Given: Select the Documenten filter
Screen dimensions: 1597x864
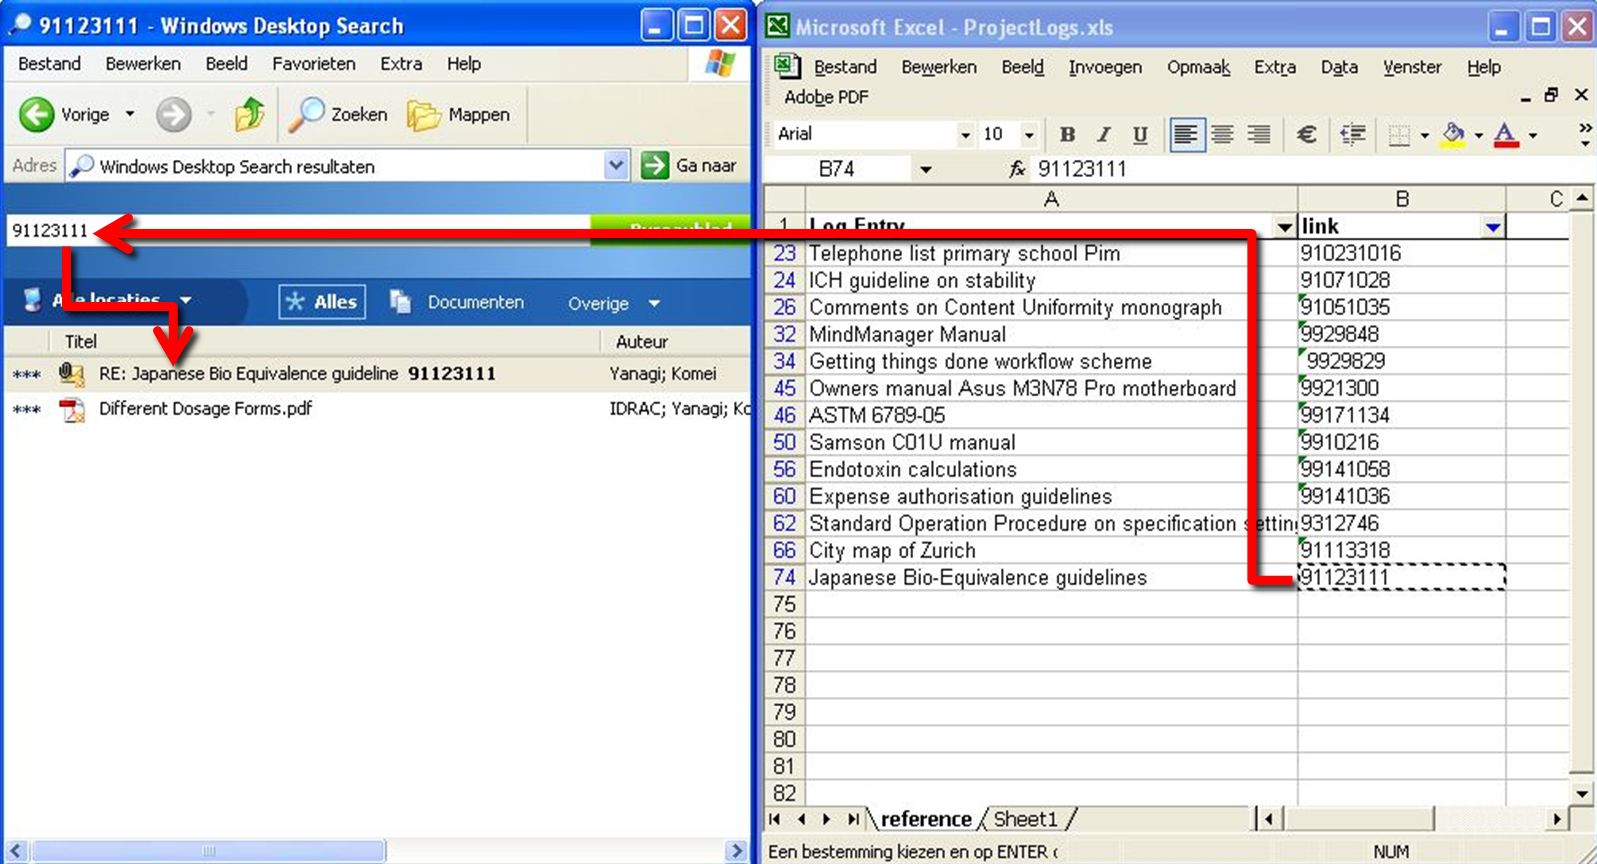Looking at the screenshot, I should point(457,302).
